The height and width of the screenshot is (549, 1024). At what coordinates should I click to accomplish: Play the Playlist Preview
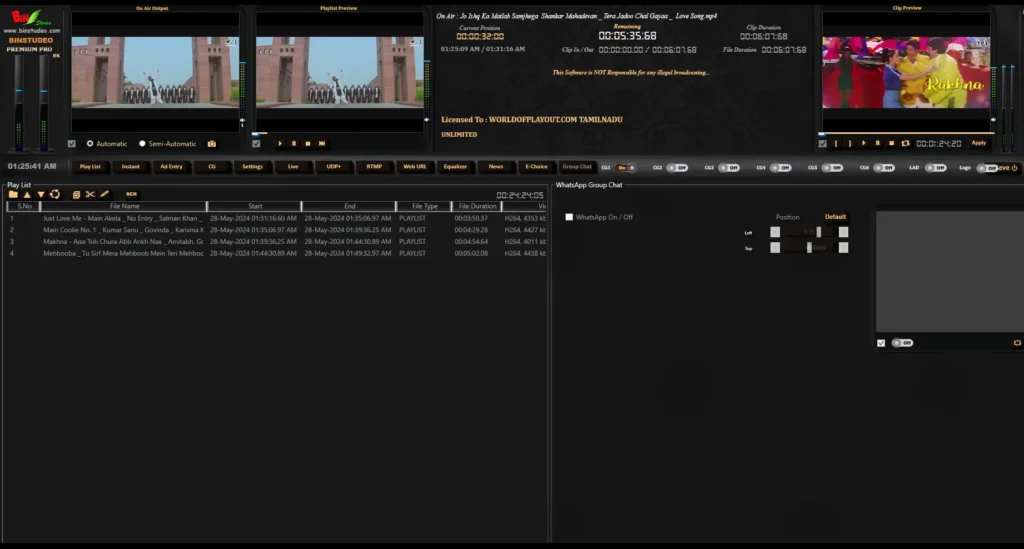click(x=280, y=144)
